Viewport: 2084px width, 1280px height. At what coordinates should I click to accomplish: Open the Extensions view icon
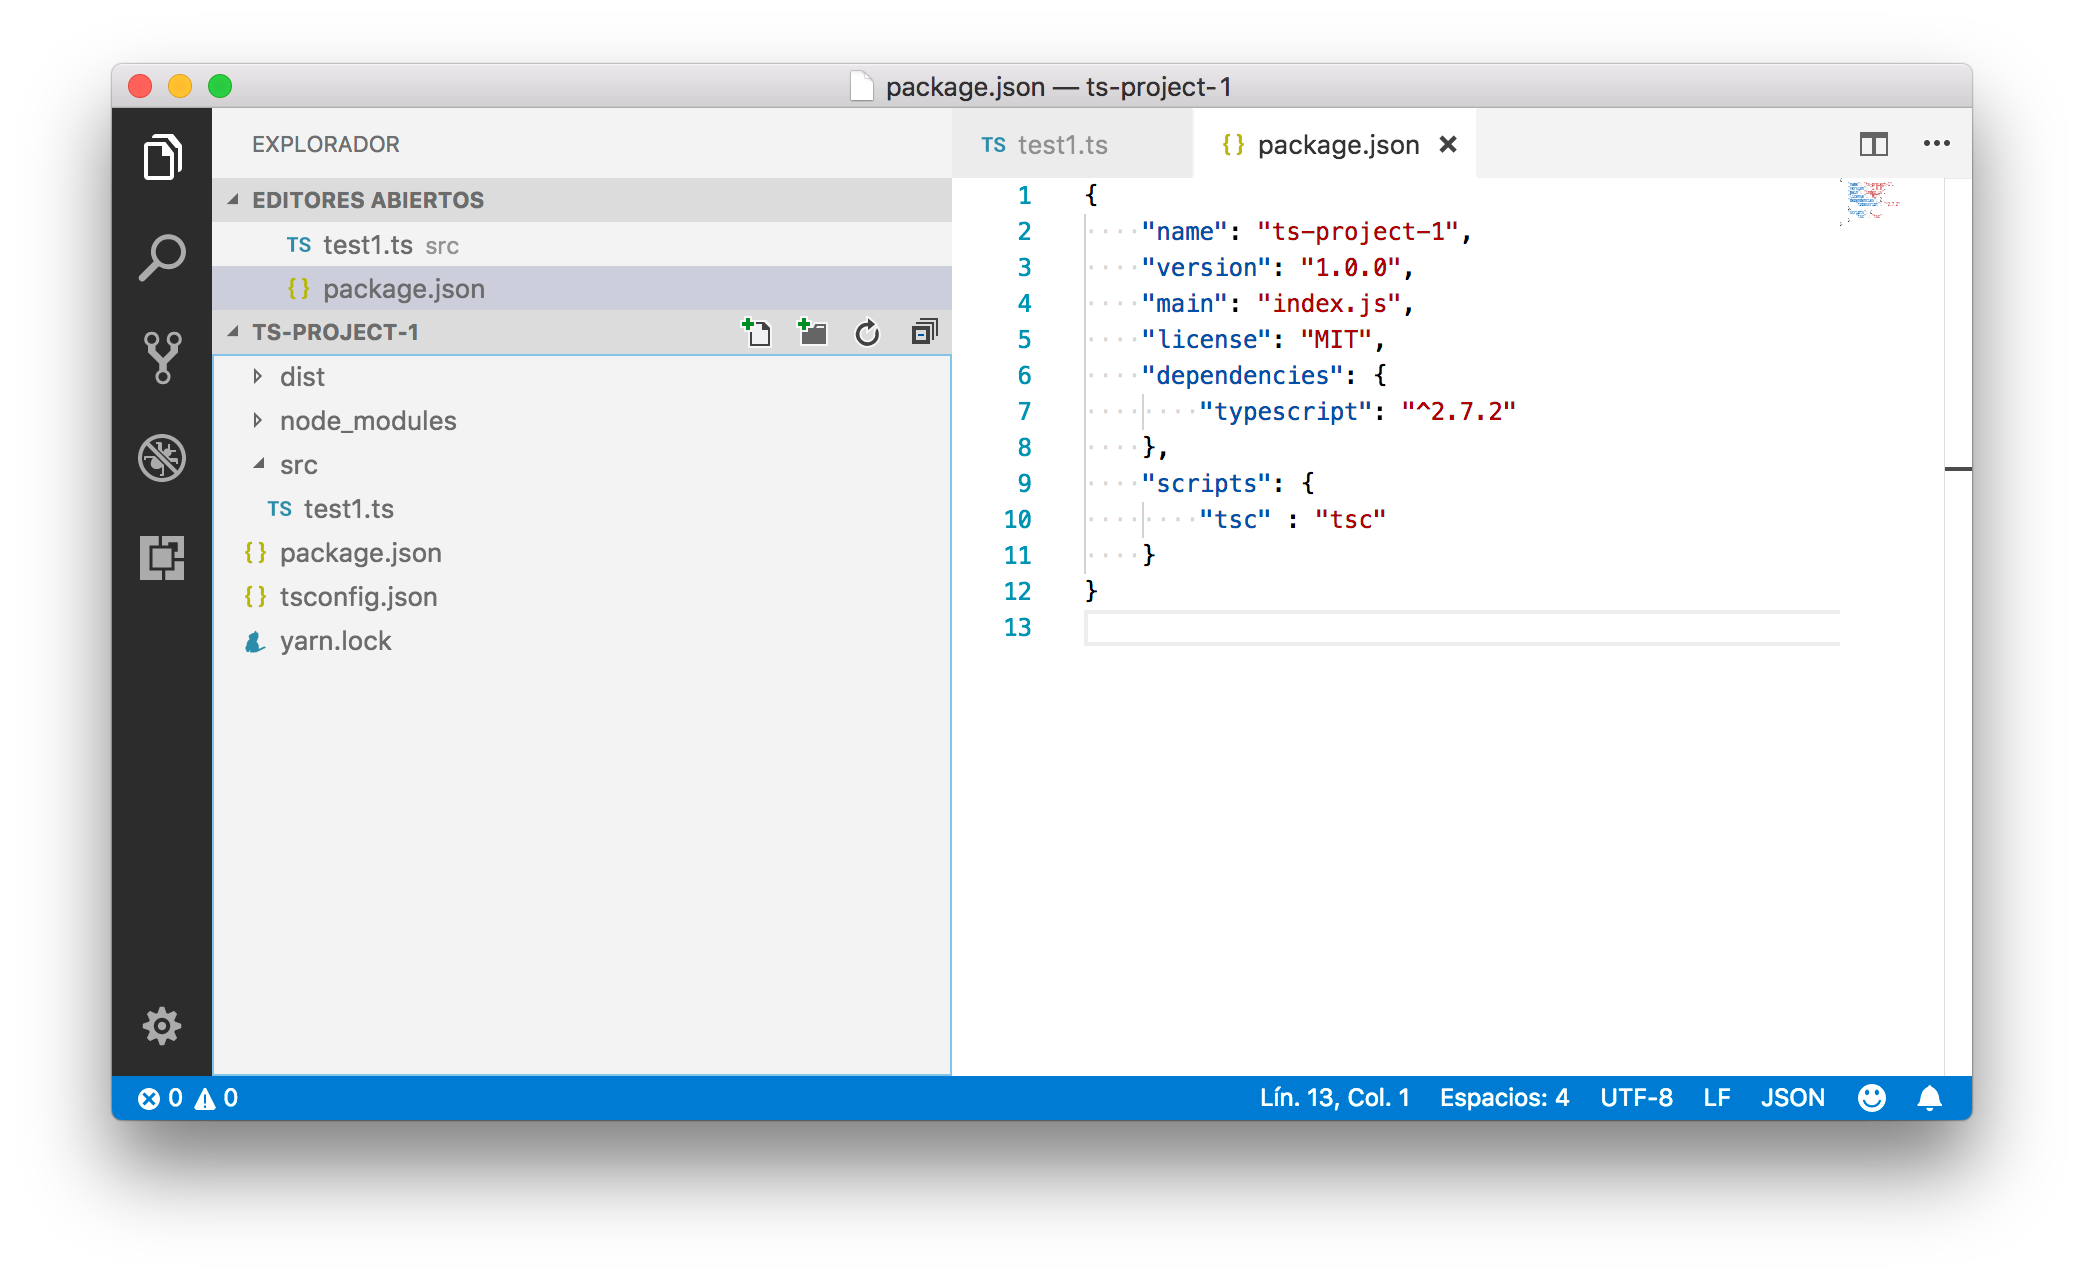click(x=162, y=558)
